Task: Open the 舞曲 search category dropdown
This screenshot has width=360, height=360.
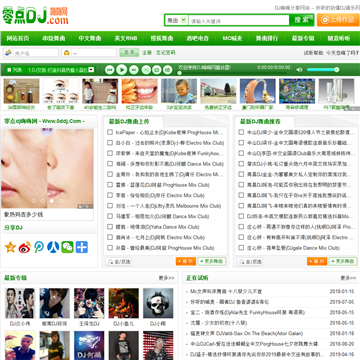Action: (x=177, y=20)
